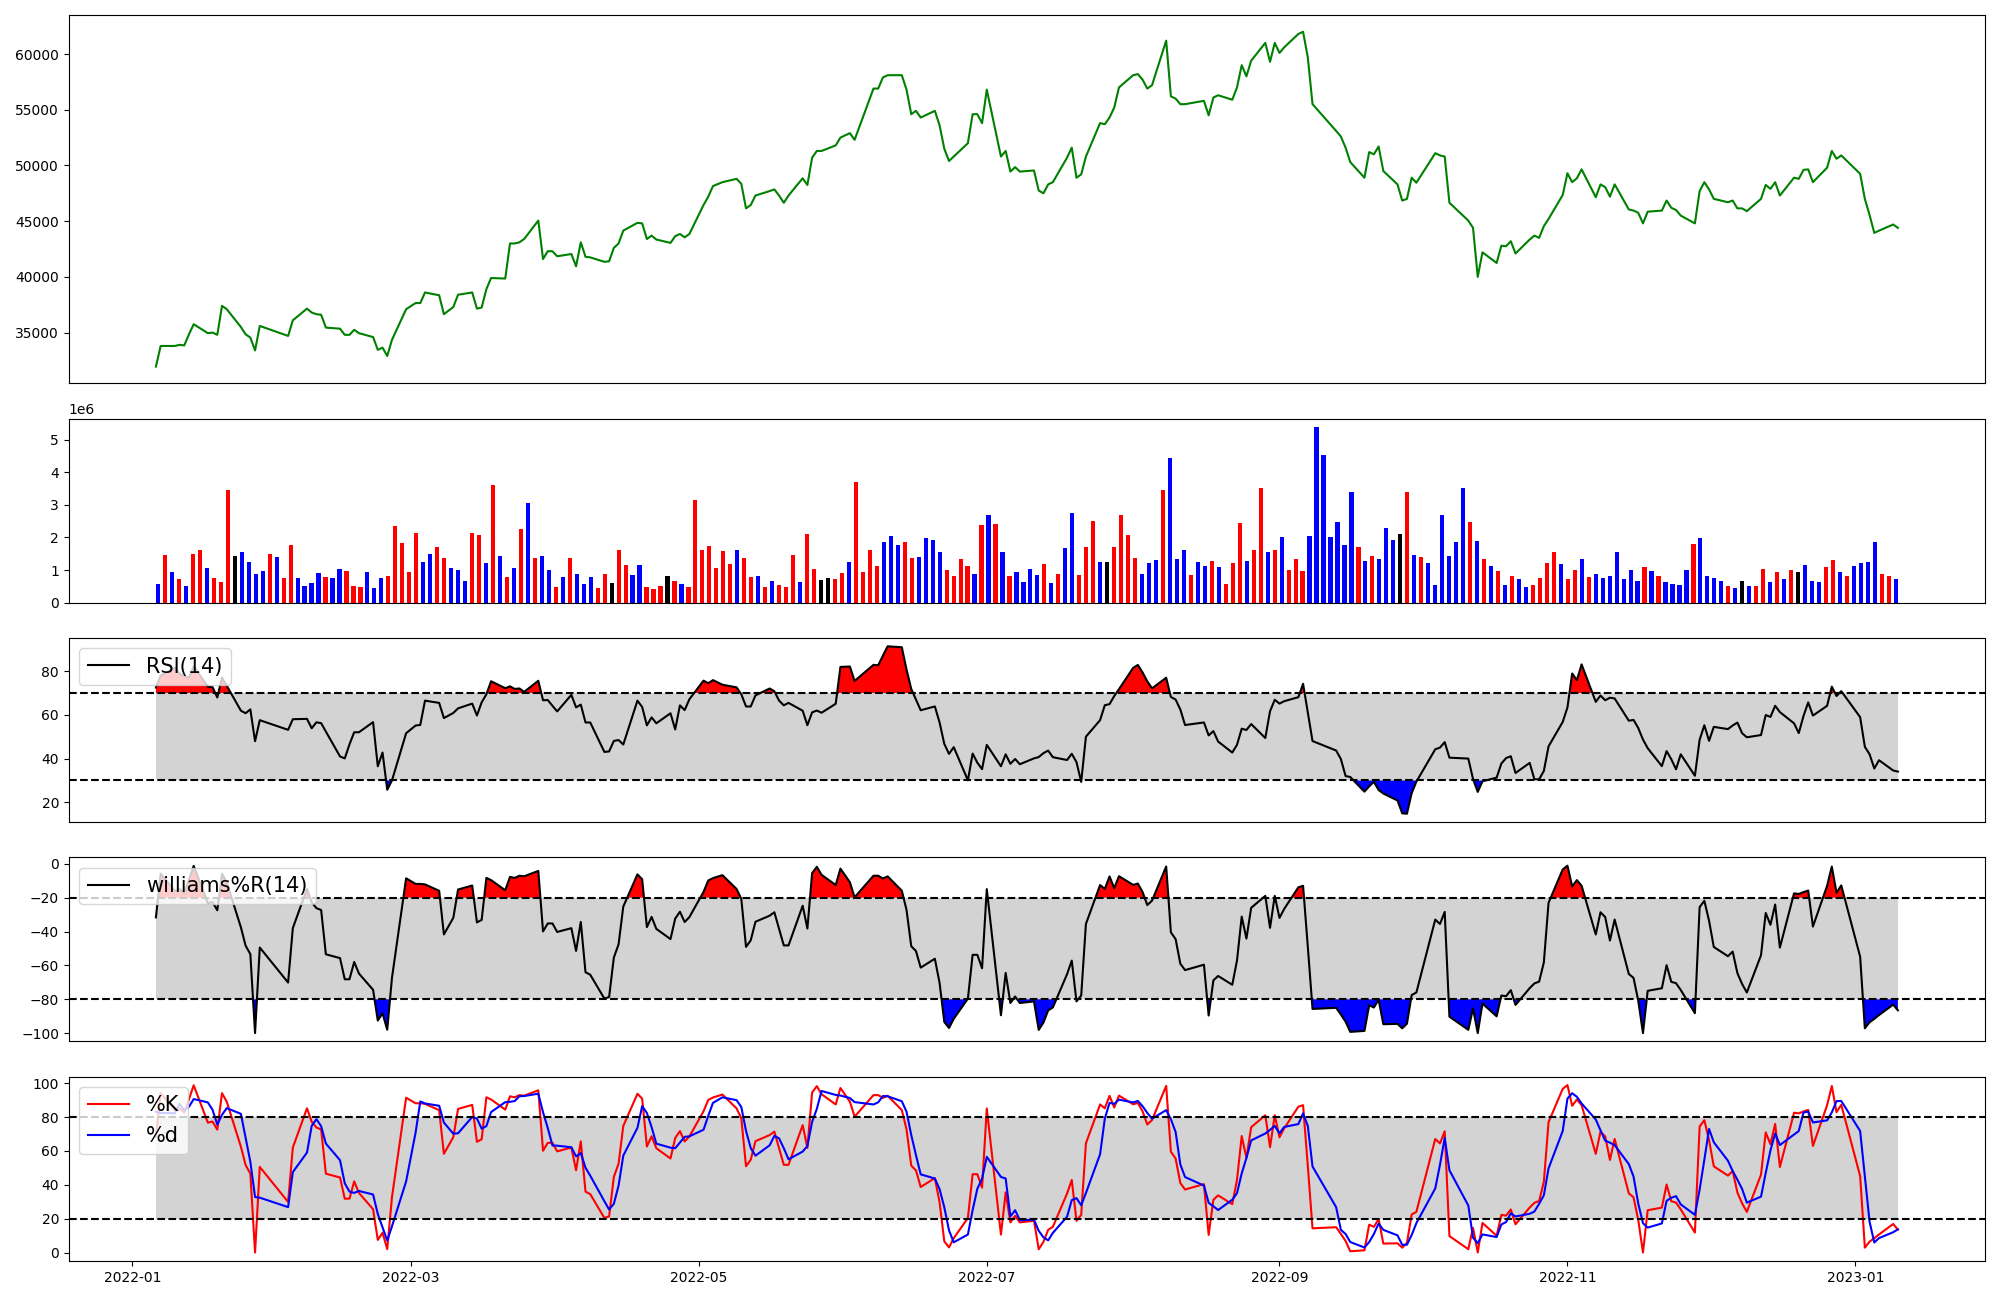Click the 1e6 volume scale label

click(x=81, y=409)
